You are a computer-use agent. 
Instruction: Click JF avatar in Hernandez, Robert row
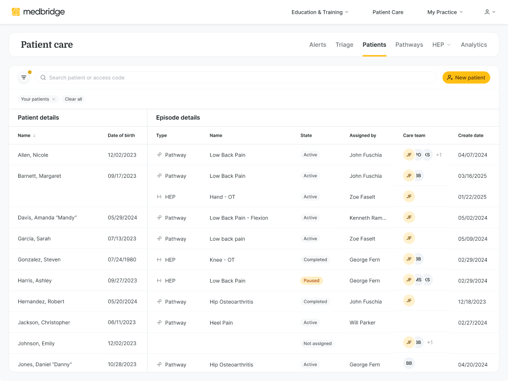(x=409, y=301)
